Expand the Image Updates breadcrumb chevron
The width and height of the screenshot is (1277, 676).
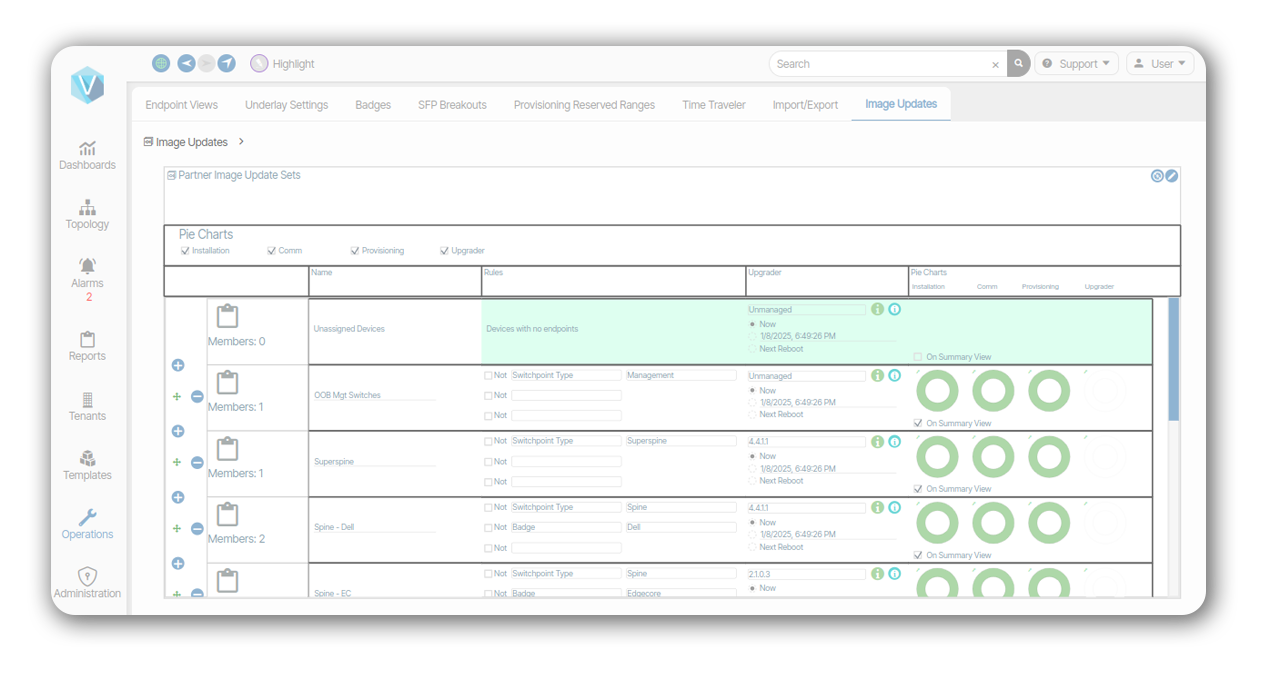pos(241,142)
